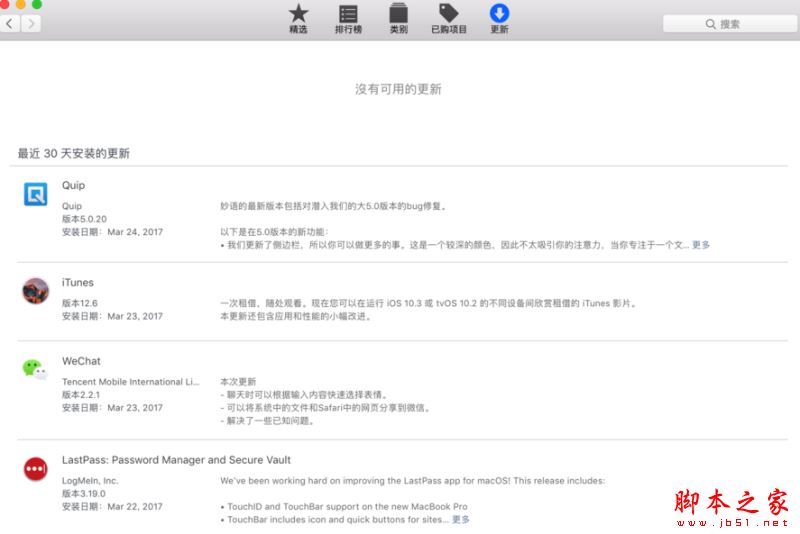Open the Quip app title

tap(73, 185)
